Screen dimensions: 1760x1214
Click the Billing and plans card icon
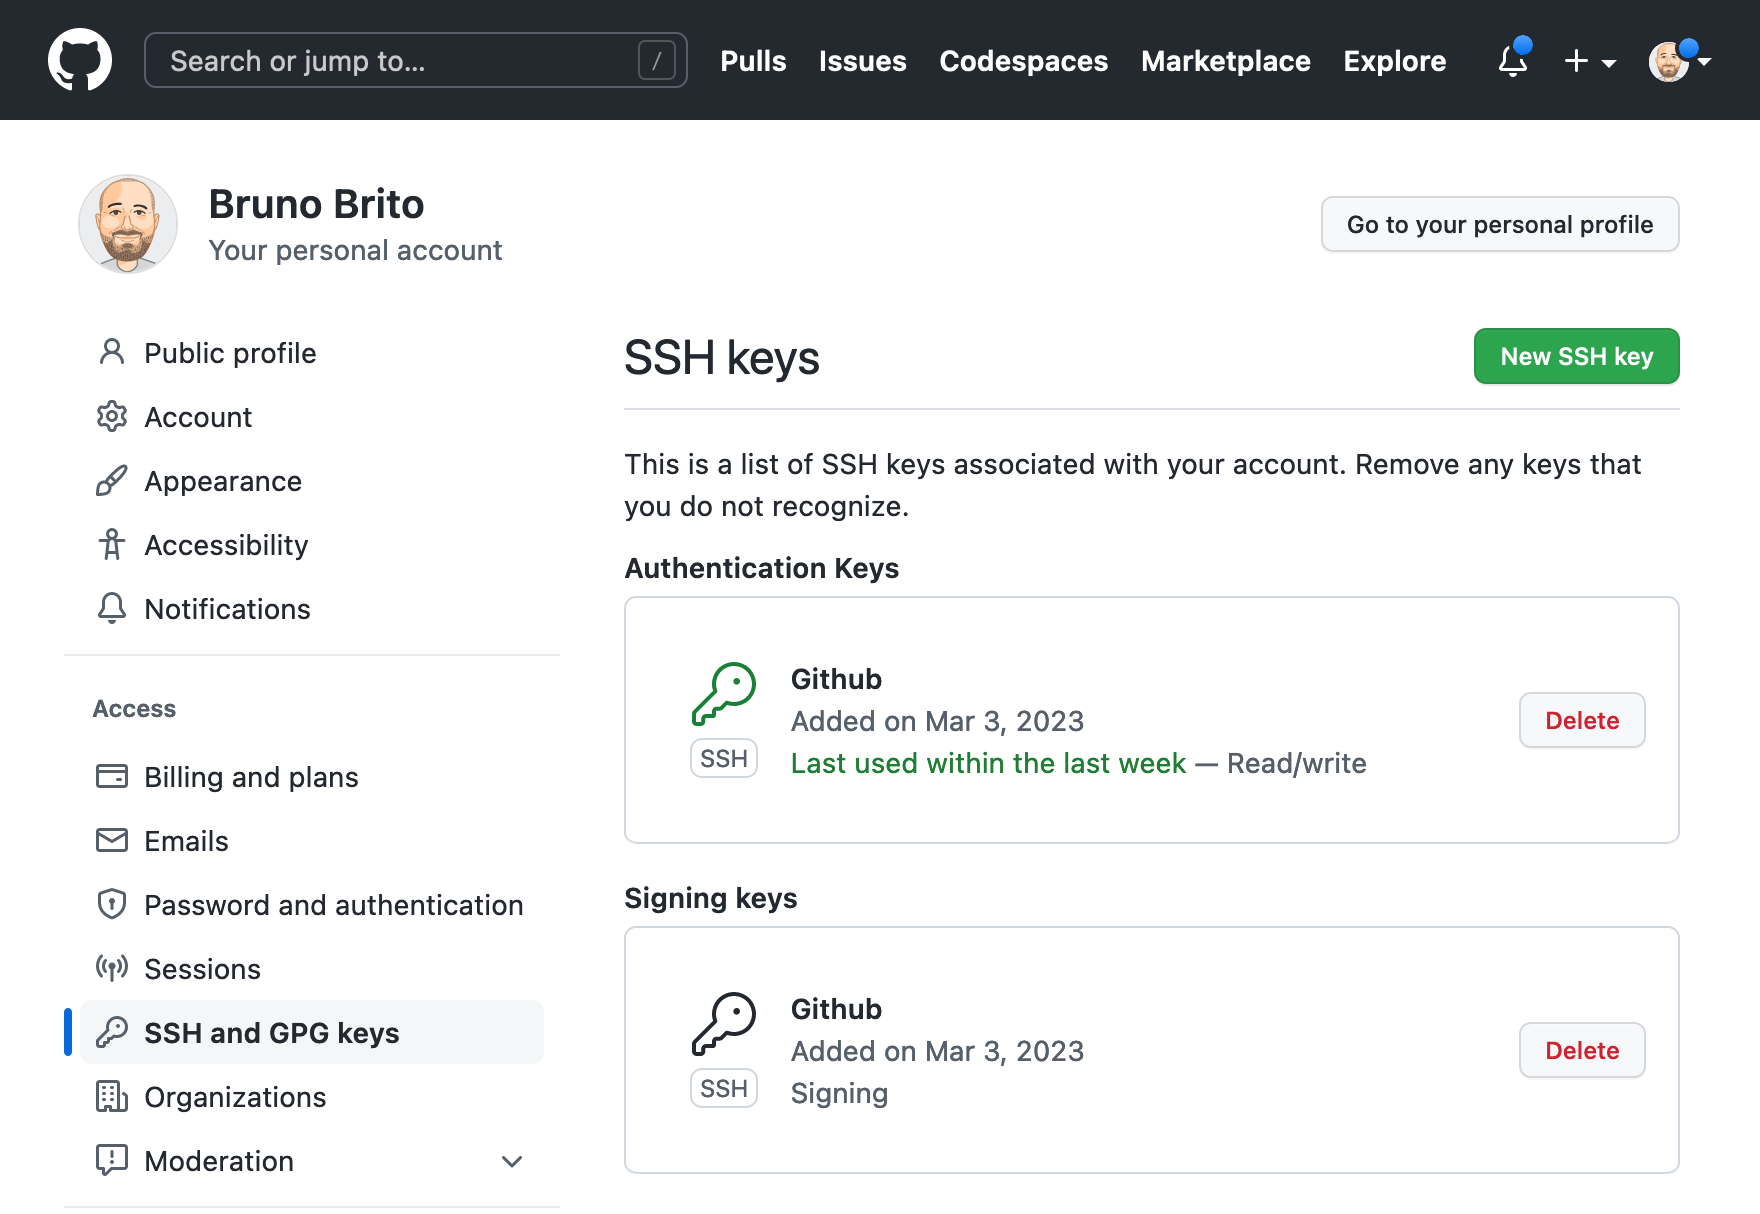click(111, 776)
